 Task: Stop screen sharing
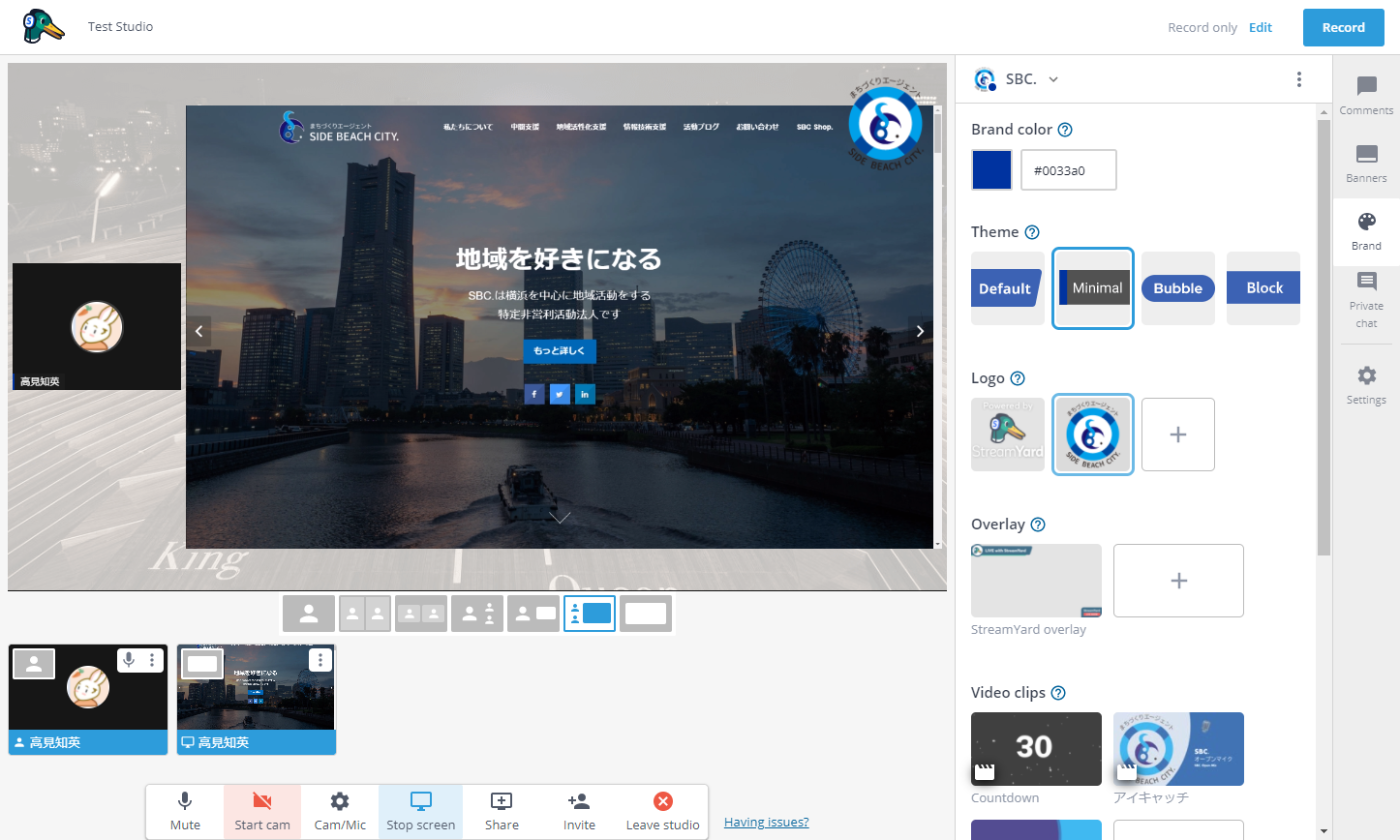tap(421, 811)
